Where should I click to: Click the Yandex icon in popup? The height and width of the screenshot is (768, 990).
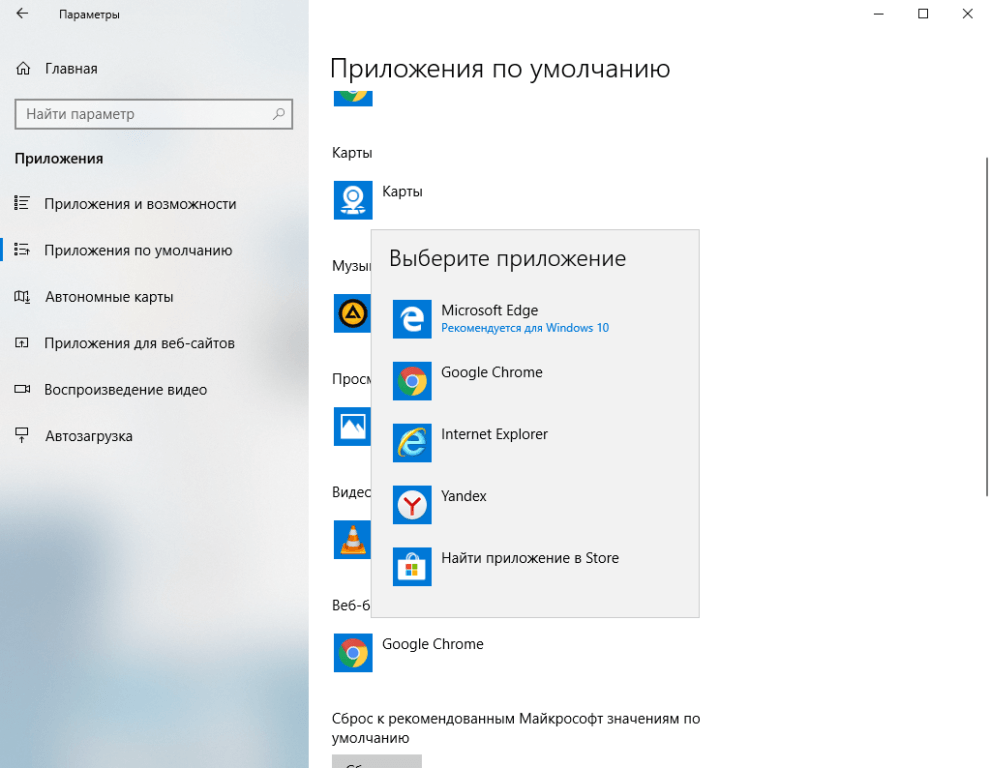(412, 505)
